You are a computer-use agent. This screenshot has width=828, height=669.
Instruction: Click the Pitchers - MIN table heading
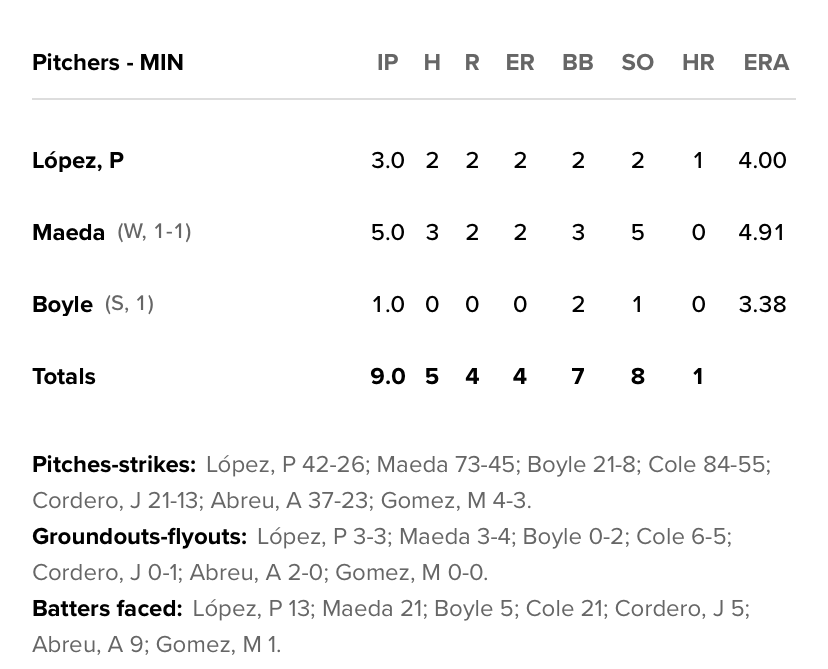[108, 63]
